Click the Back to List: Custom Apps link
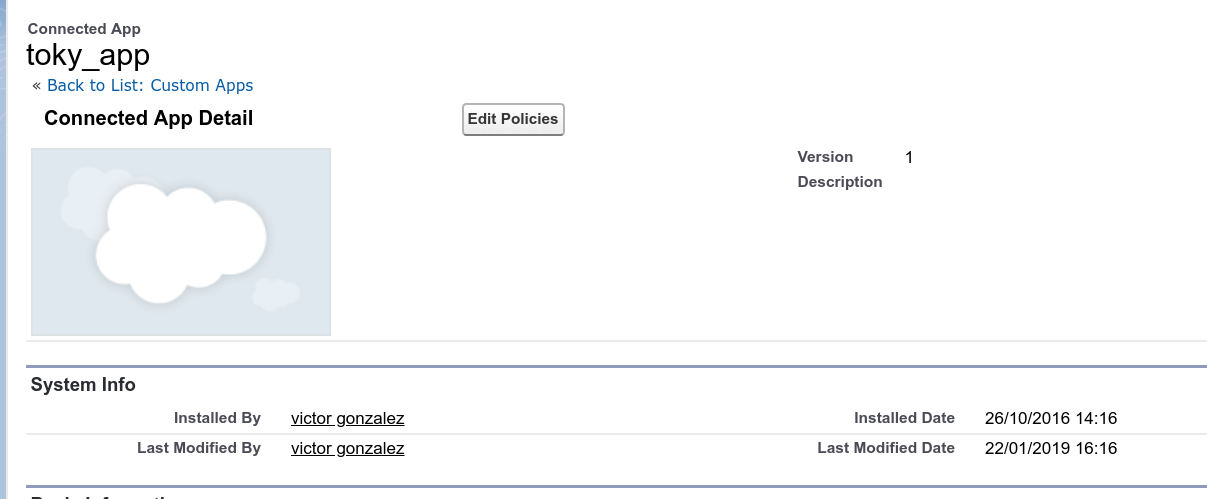The image size is (1207, 499). (150, 85)
